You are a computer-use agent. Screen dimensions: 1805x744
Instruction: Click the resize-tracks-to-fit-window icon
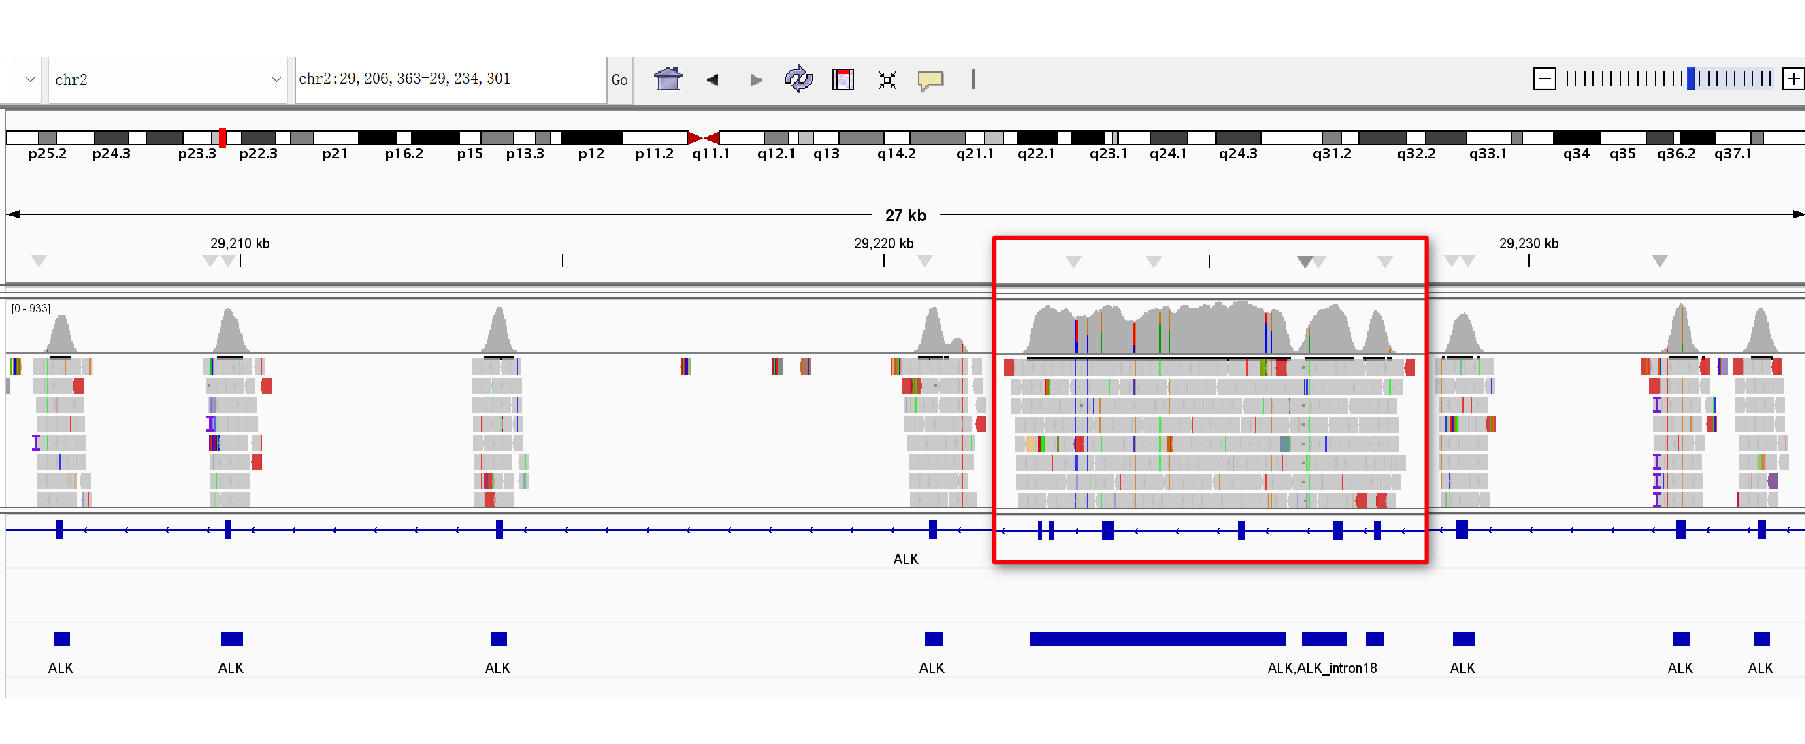(x=887, y=80)
